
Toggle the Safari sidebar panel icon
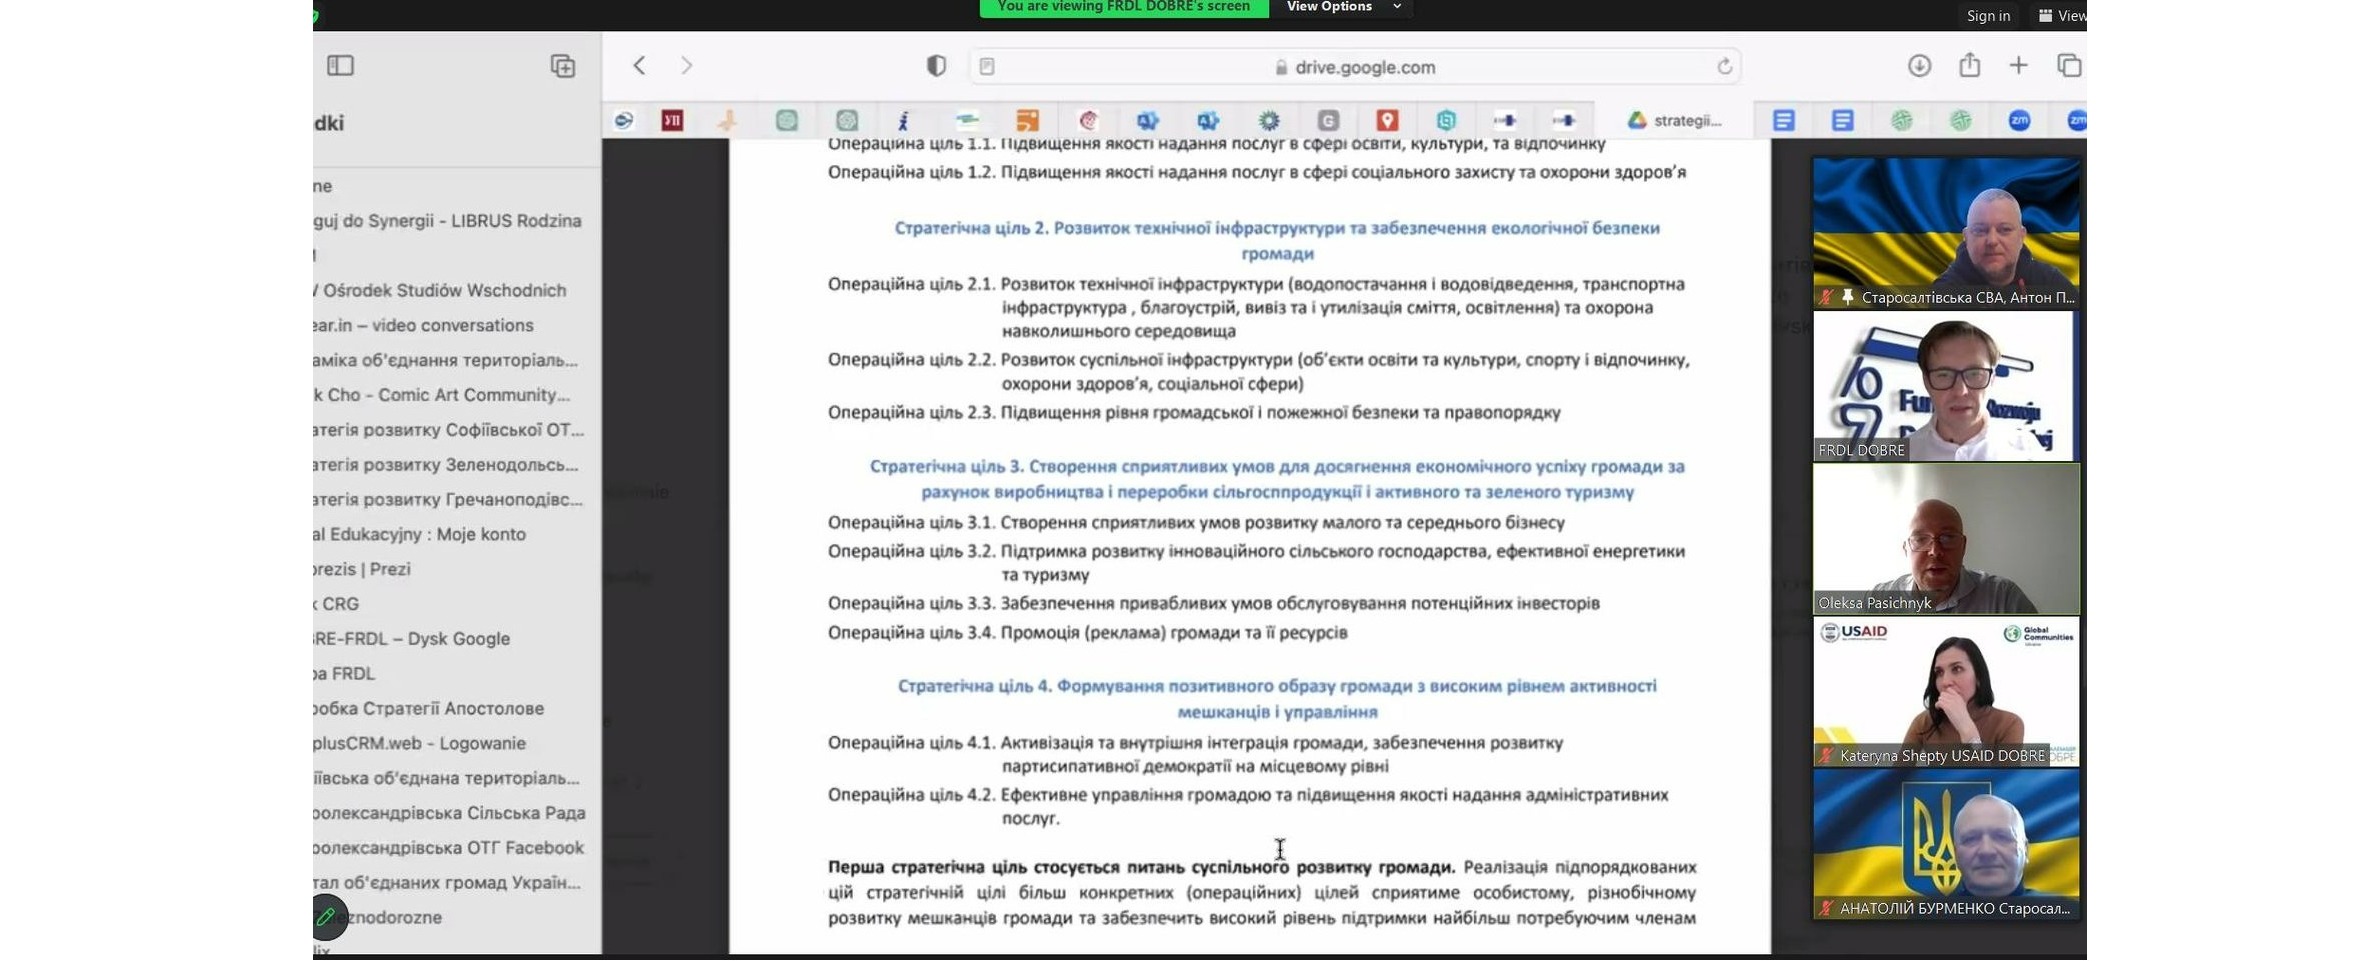[340, 66]
